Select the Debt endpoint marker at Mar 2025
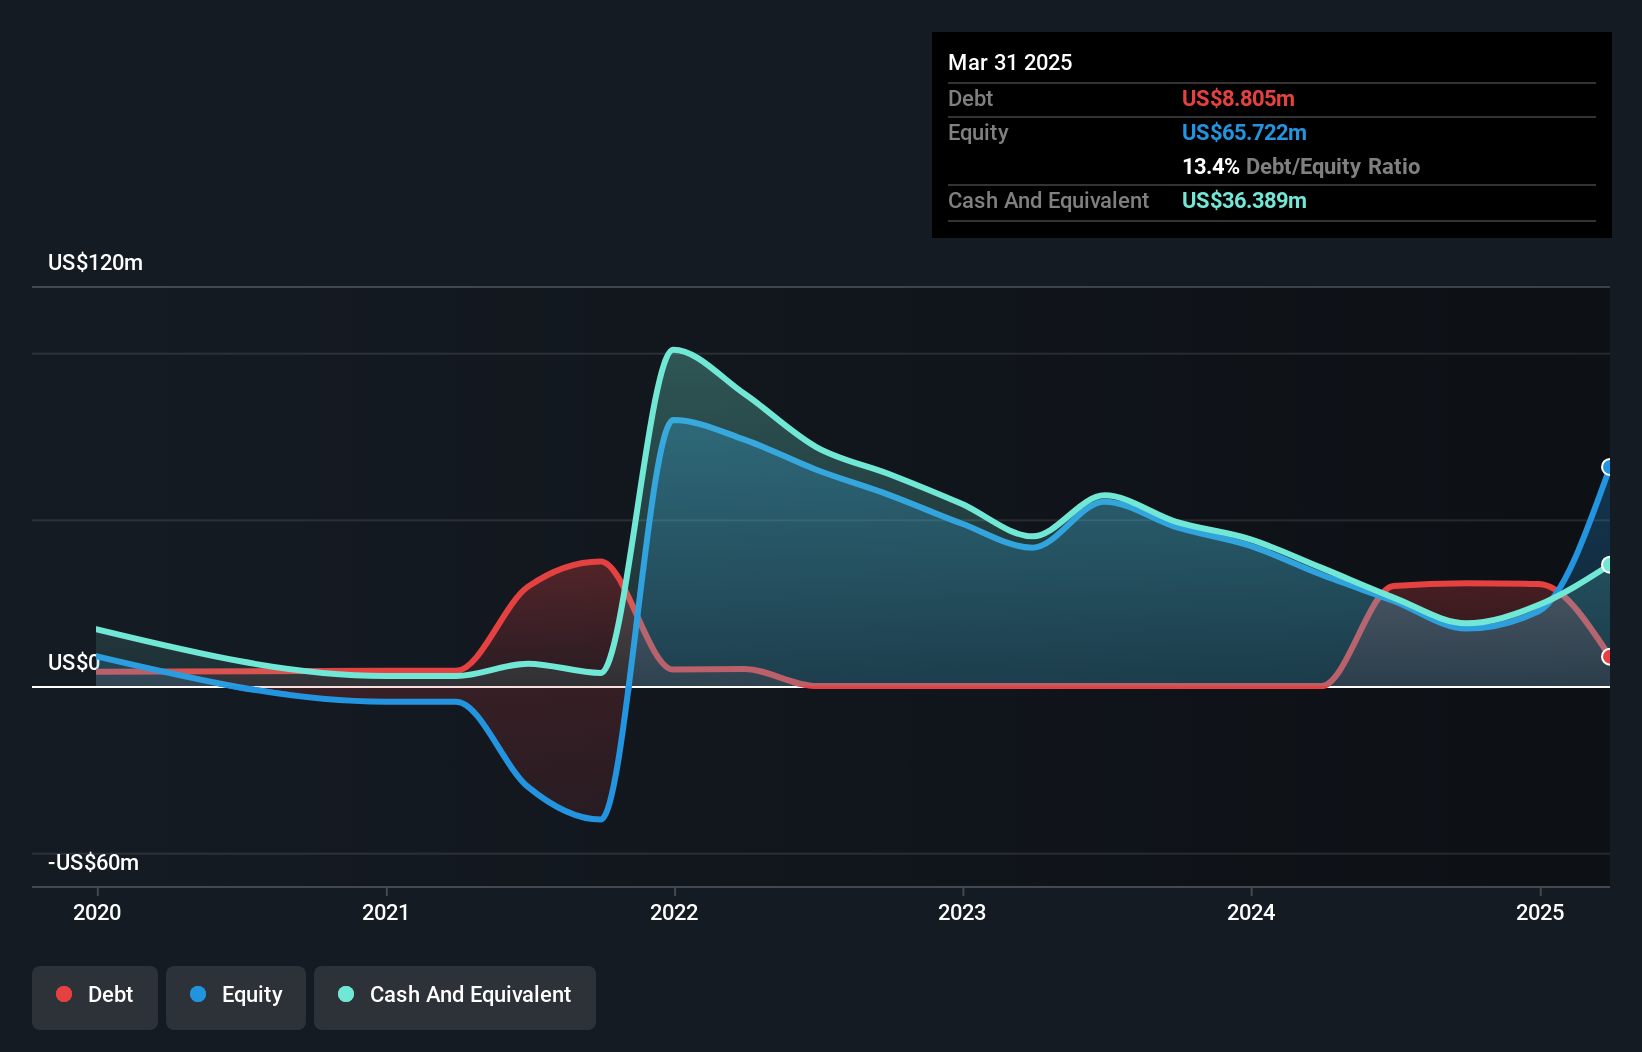Viewport: 1642px width, 1052px height. (1608, 657)
